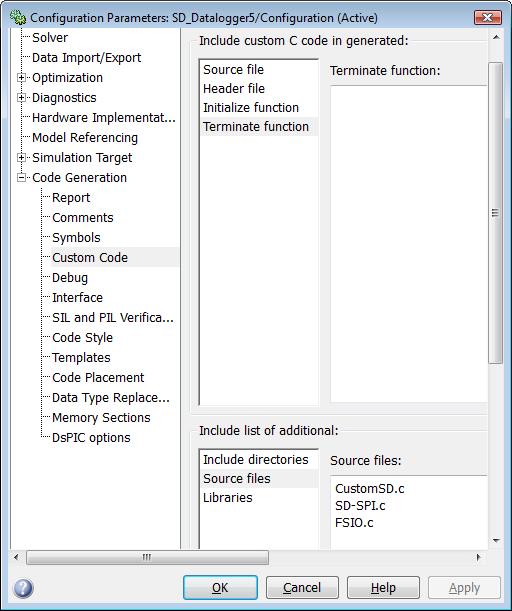Click inside the Terminate function text area
The height and width of the screenshot is (611, 512).
click(409, 244)
